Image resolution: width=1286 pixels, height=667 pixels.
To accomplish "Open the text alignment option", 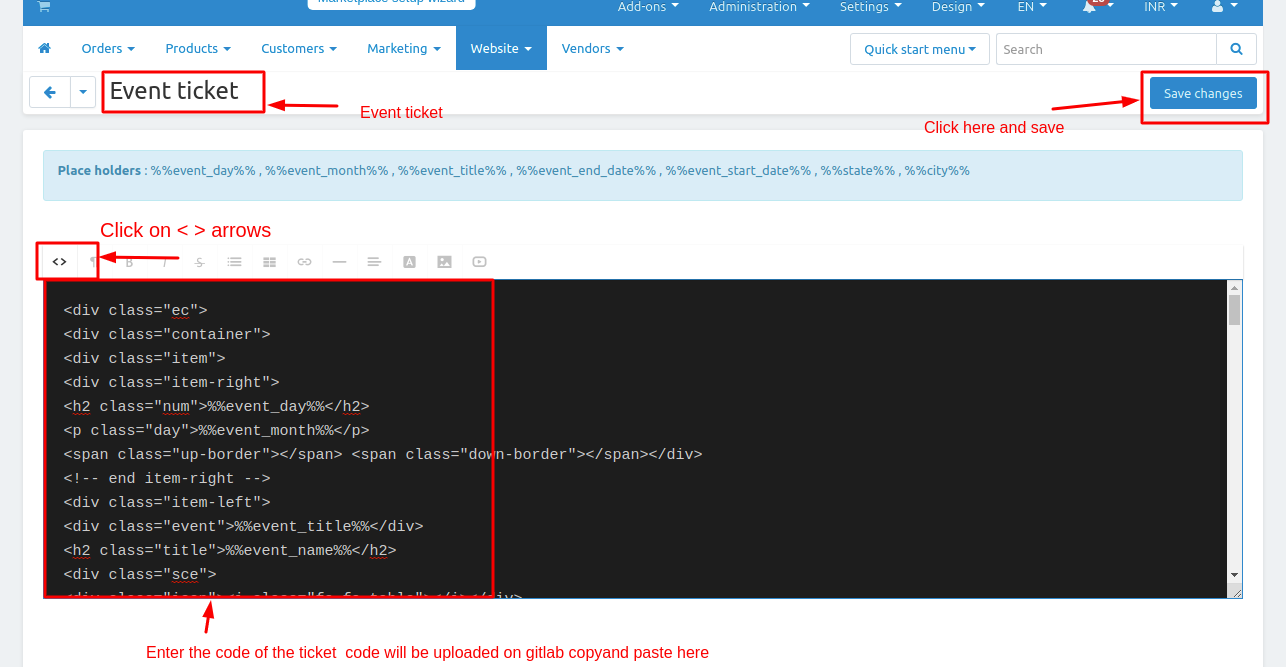I will click(x=374, y=262).
